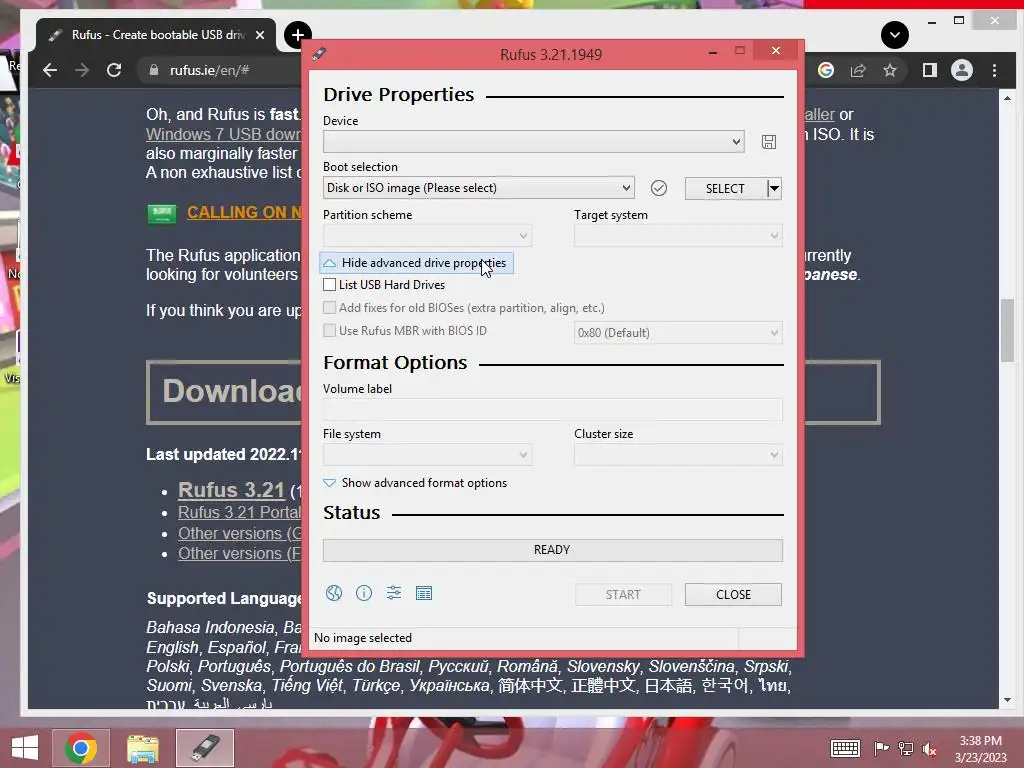The width and height of the screenshot is (1024, 768).
Task: Minimize the Rufus window
Action: [x=713, y=52]
